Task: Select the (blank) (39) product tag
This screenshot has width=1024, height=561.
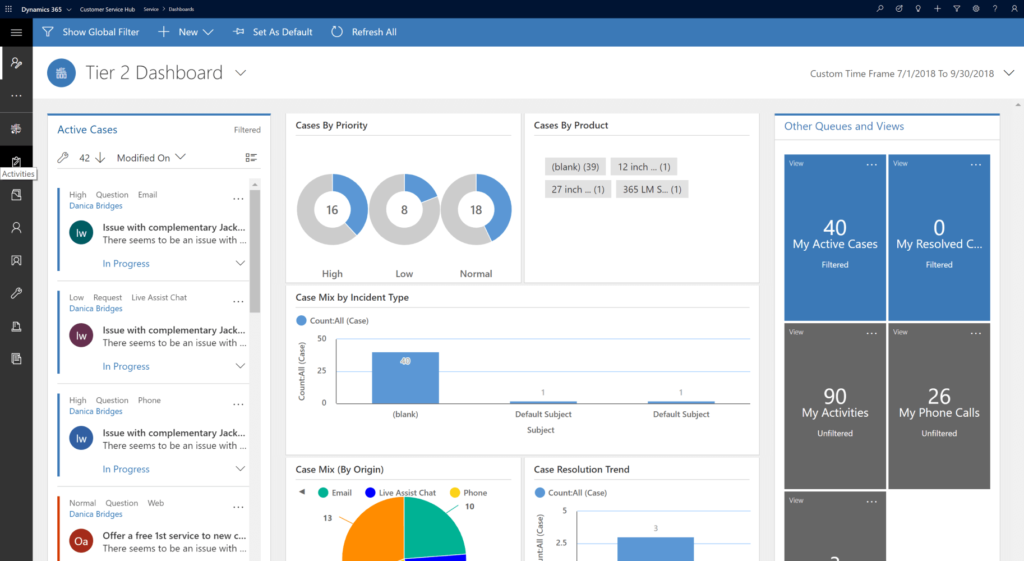Action: pos(575,167)
